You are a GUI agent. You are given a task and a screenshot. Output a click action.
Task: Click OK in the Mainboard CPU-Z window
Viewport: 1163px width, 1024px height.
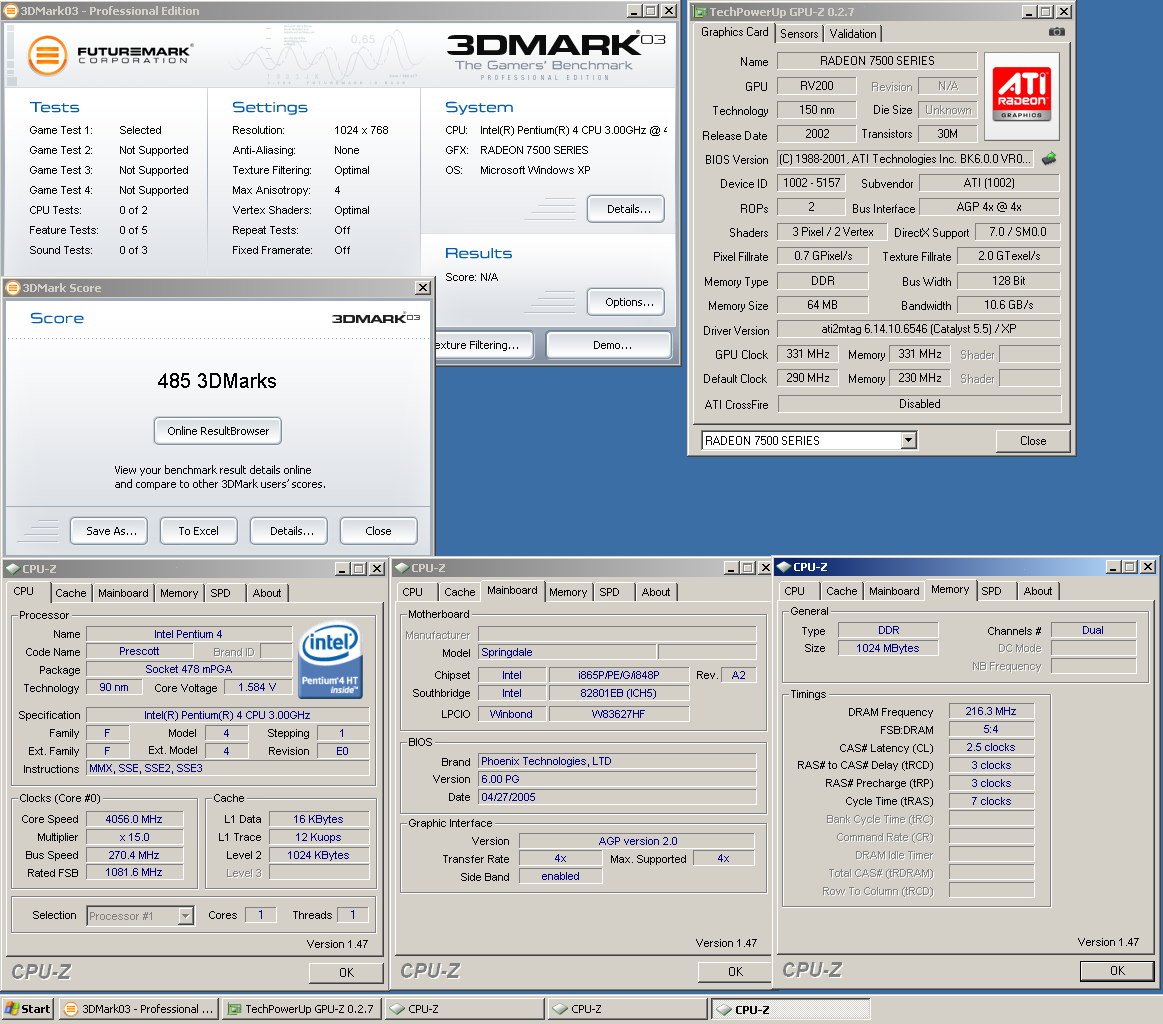coord(735,971)
